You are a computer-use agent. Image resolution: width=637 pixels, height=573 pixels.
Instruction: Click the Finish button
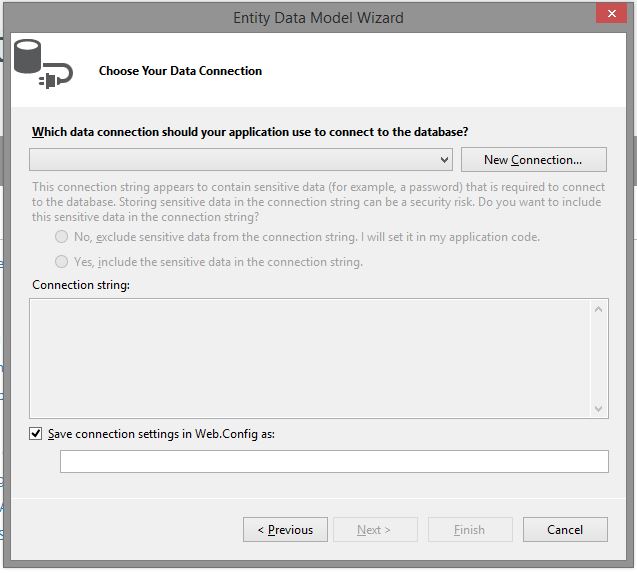coord(470,530)
